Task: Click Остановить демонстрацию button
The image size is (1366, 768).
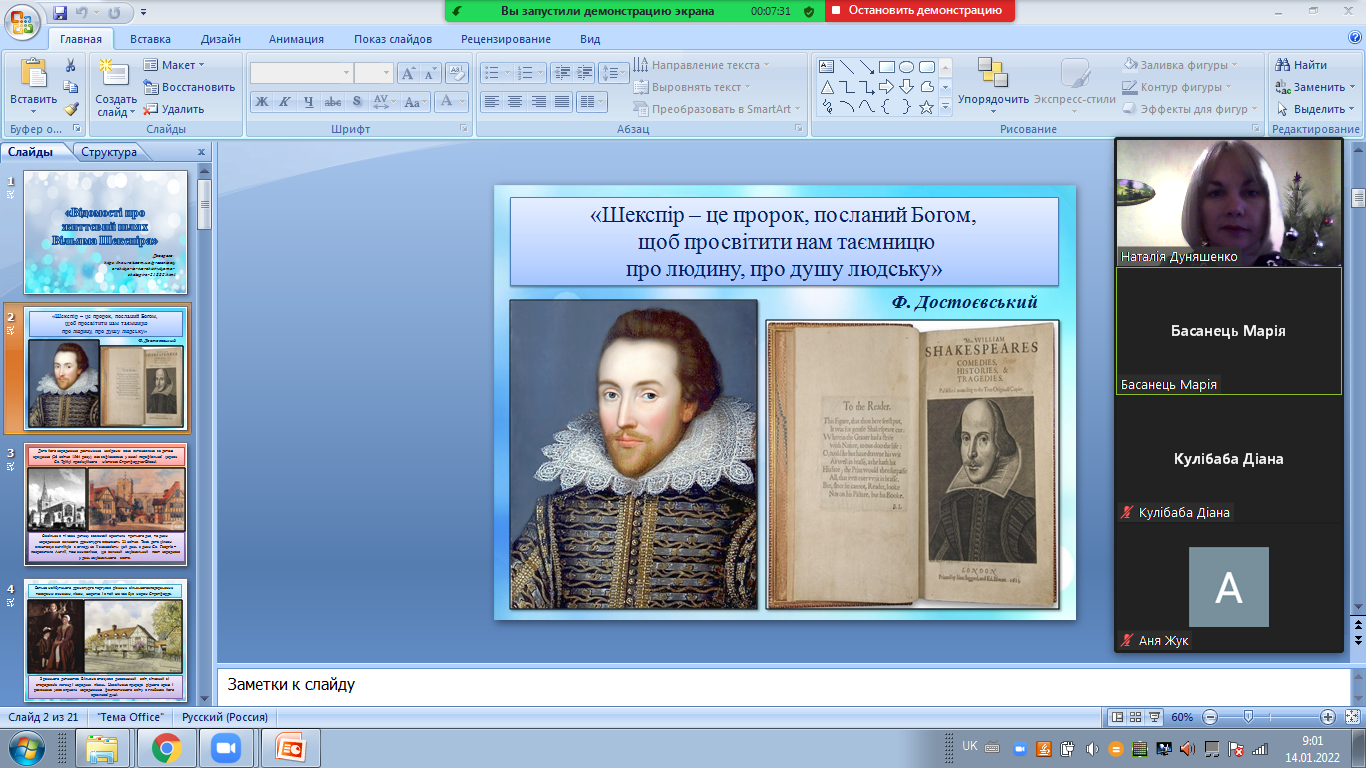Action: (x=921, y=10)
